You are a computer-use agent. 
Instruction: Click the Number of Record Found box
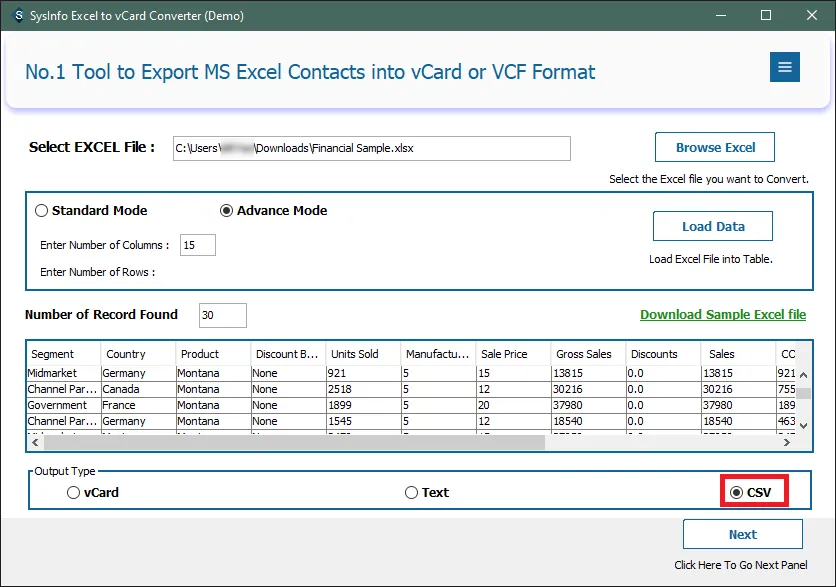(223, 315)
